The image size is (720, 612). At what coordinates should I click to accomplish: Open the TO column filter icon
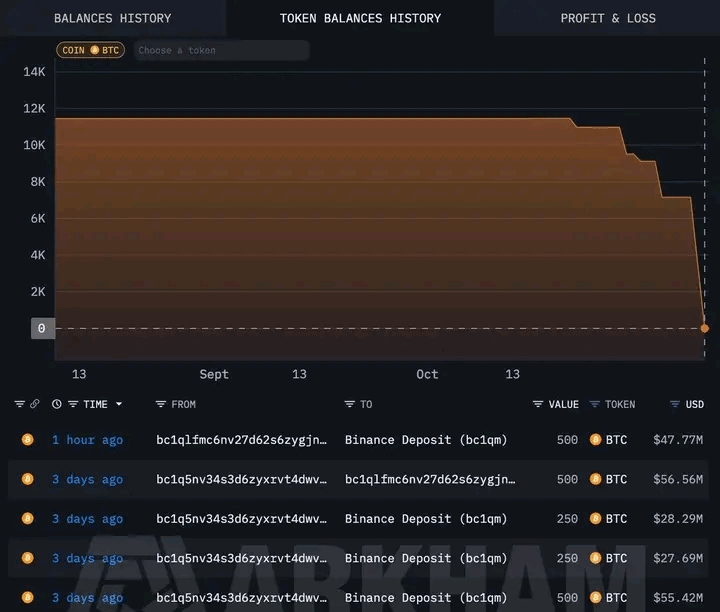click(349, 404)
